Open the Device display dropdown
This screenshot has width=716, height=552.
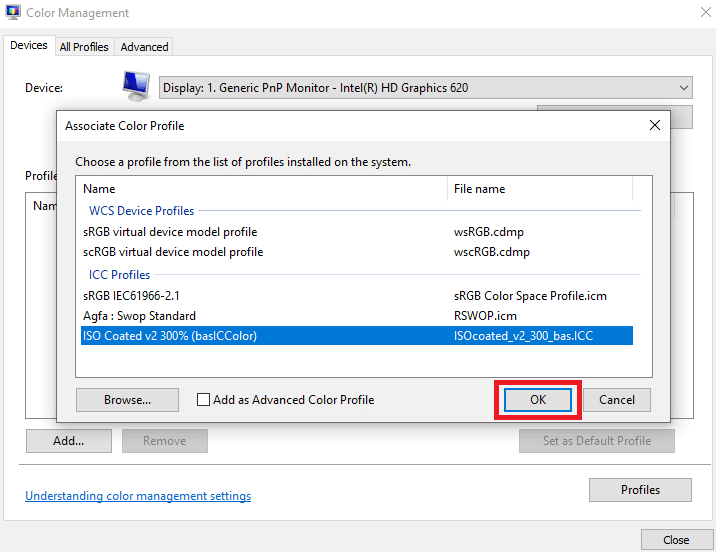click(x=426, y=88)
